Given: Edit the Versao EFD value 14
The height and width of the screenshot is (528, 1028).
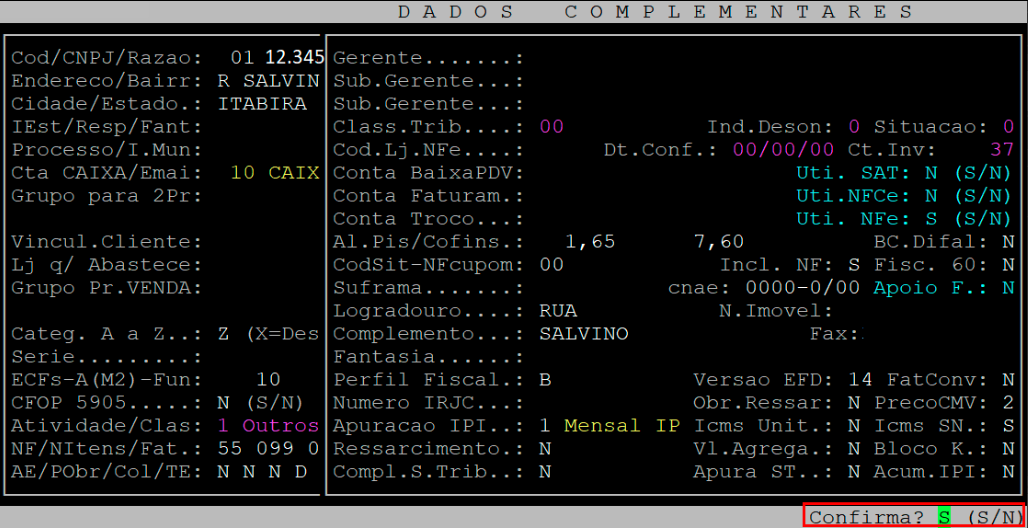Looking at the screenshot, I should (x=860, y=380).
